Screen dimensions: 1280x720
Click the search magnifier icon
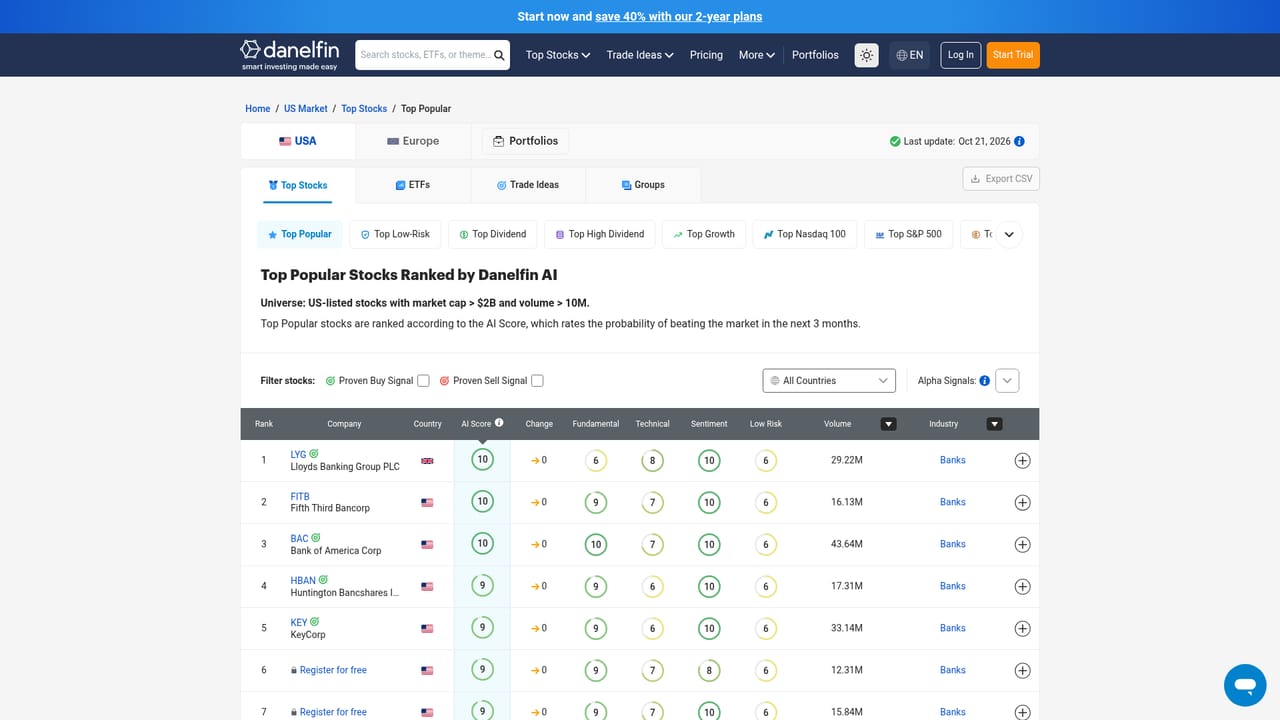499,55
